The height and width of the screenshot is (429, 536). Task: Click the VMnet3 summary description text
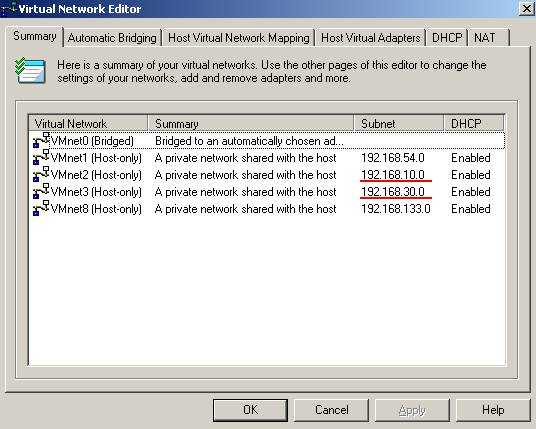245,192
